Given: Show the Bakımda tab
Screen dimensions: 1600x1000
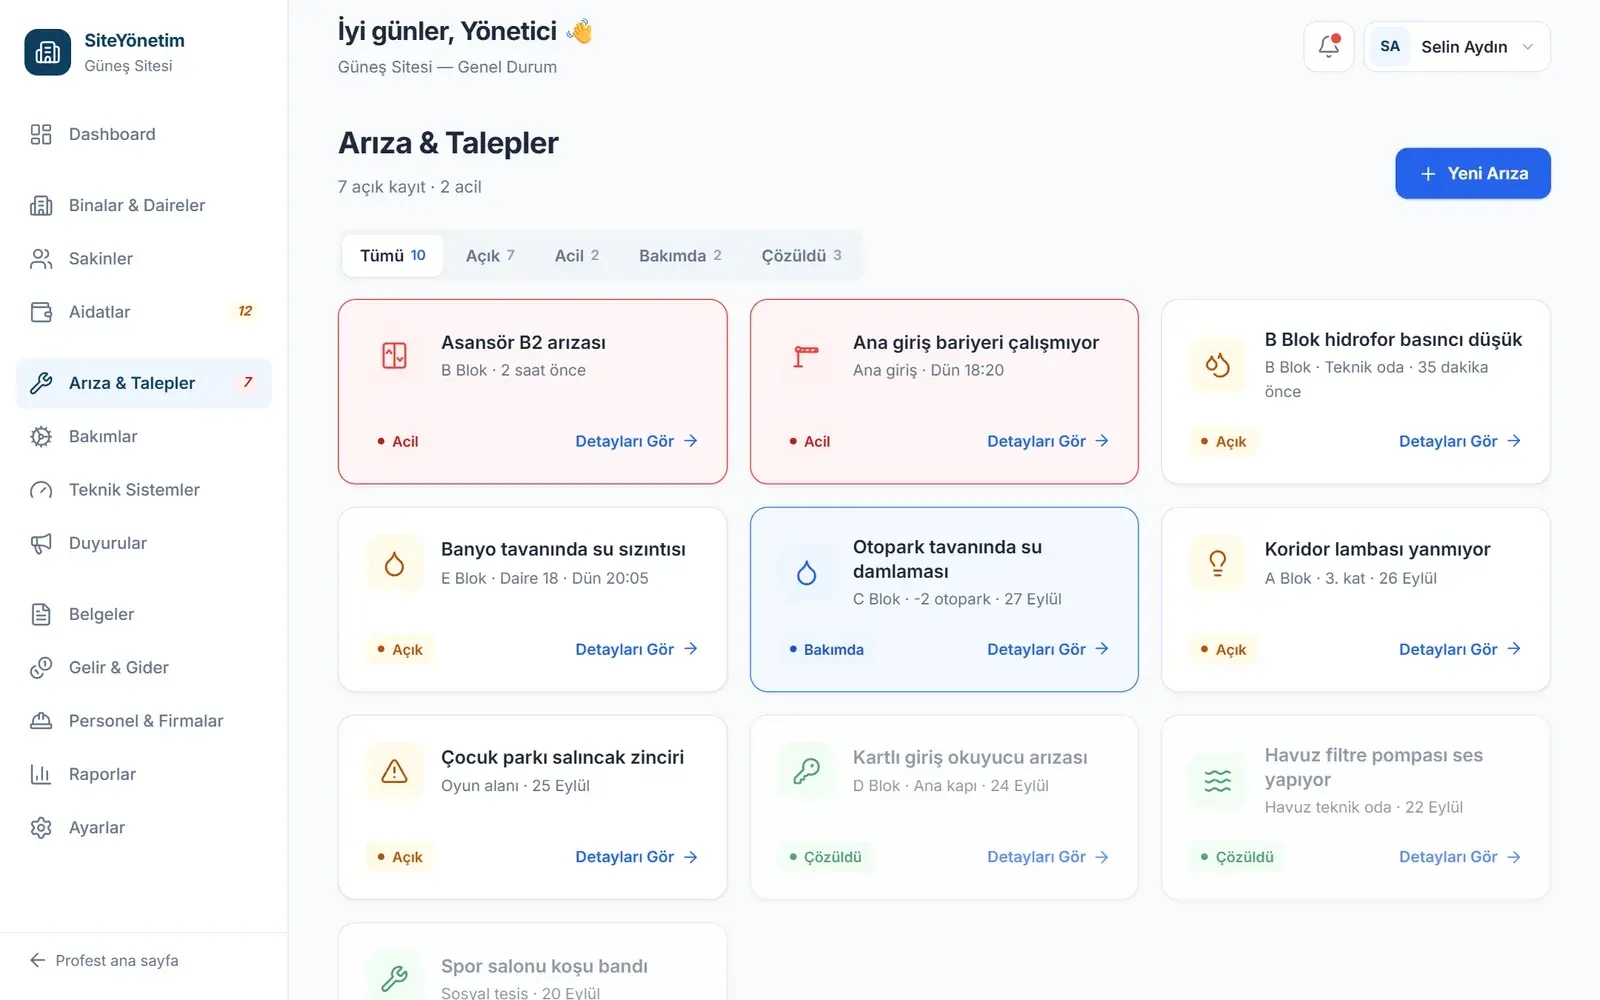Looking at the screenshot, I should tap(680, 256).
